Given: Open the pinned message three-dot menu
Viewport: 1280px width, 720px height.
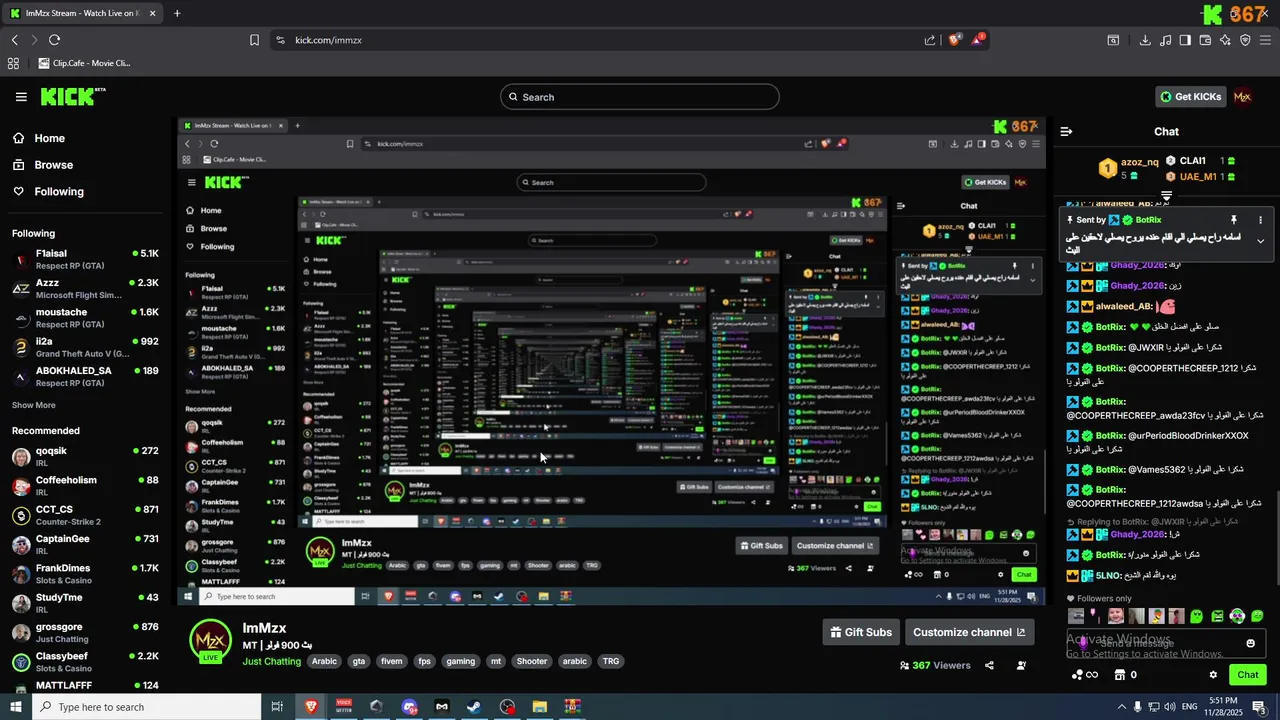Looking at the screenshot, I should click(1260, 220).
